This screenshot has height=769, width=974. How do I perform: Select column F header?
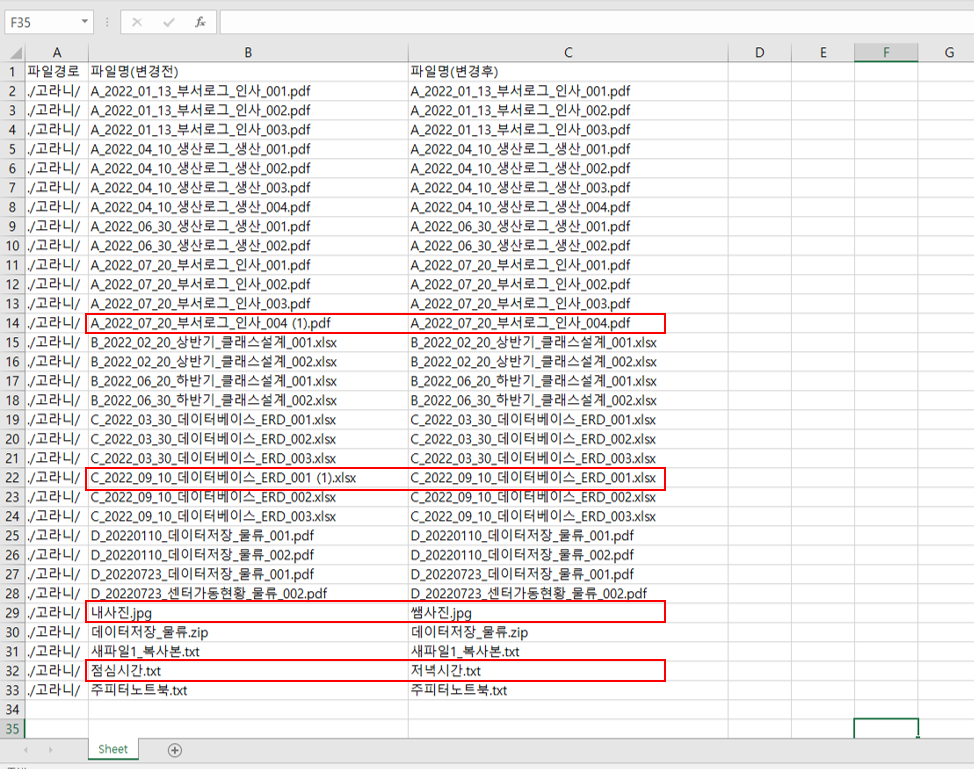(x=886, y=53)
